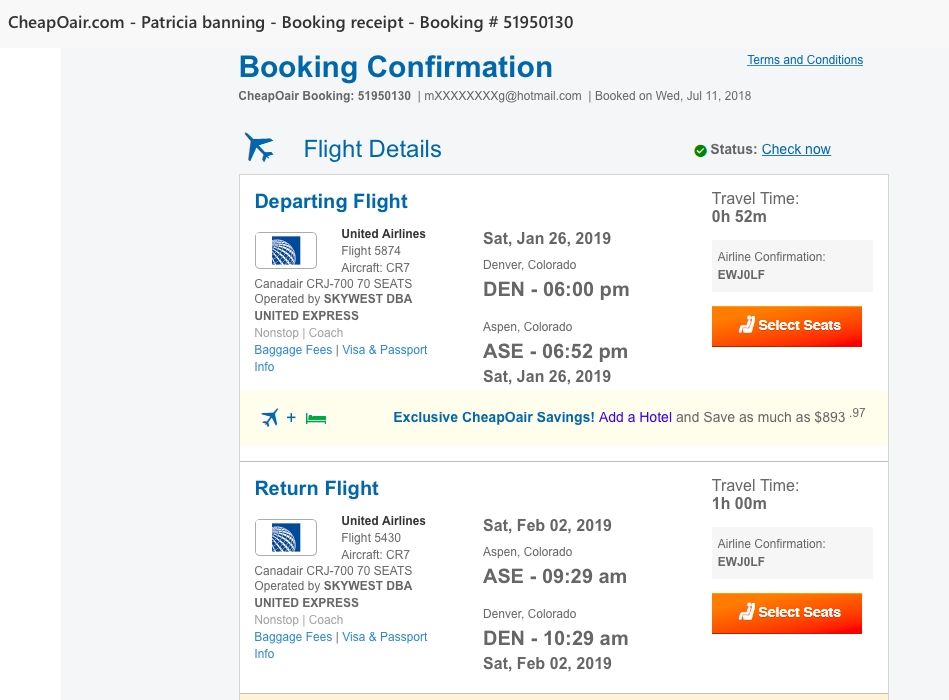Screen dimensions: 949x700
Task: Click the green status checkmark icon
Action: click(700, 151)
